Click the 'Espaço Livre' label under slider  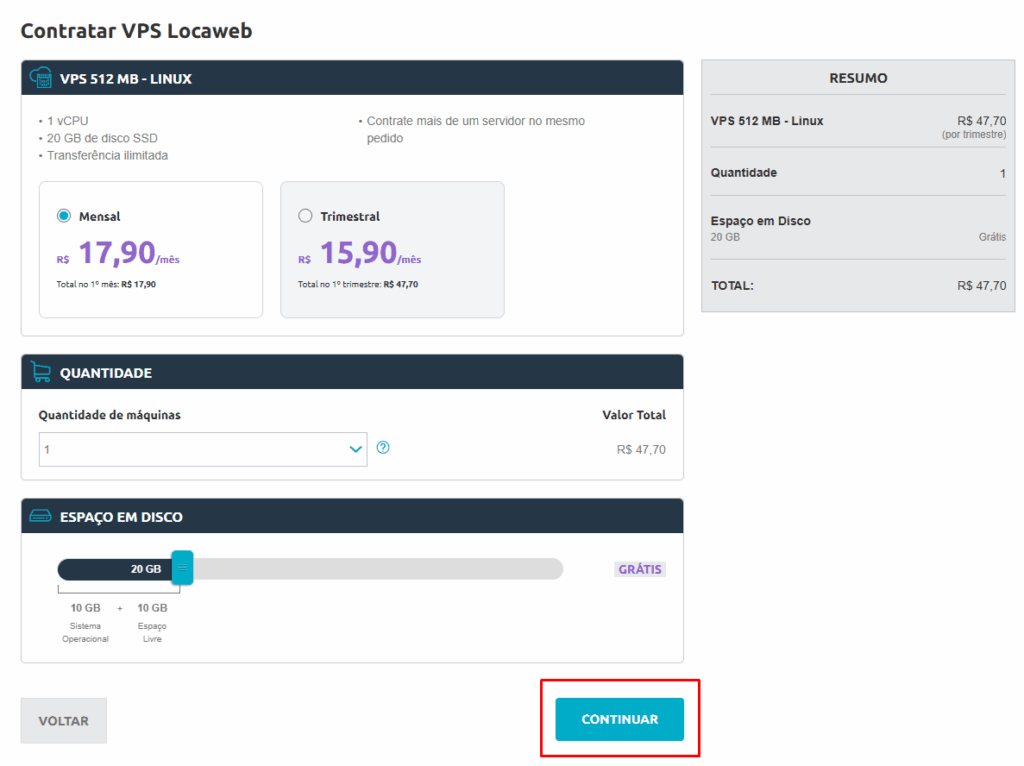click(152, 632)
